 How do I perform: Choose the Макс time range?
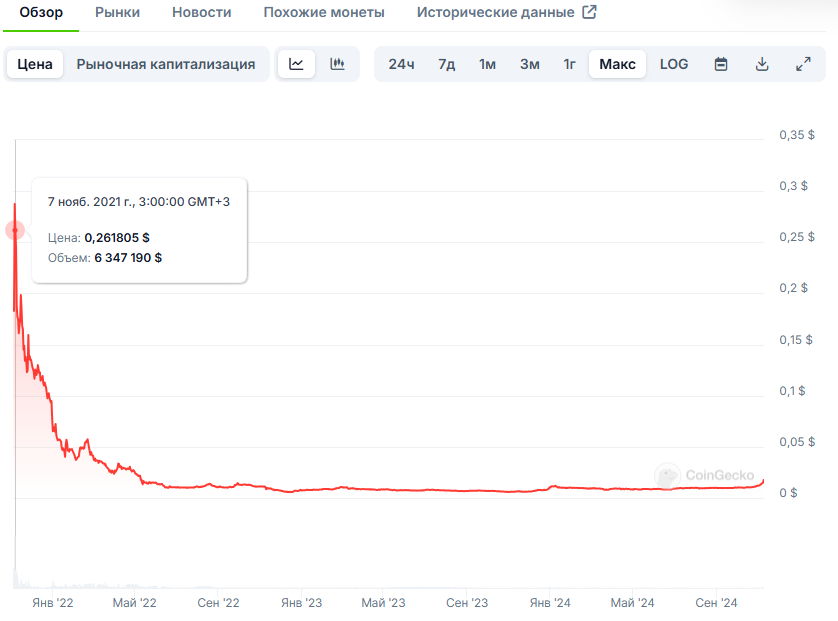(x=617, y=64)
